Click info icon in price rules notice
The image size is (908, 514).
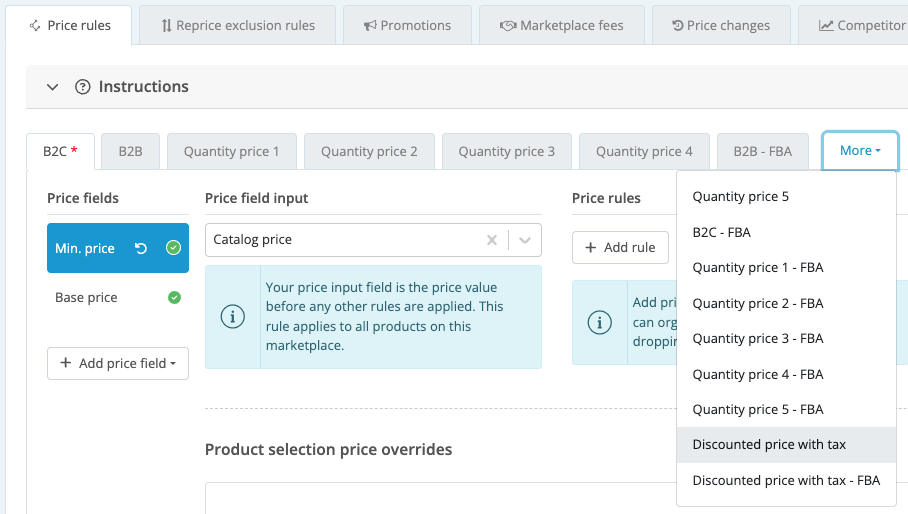pos(599,322)
